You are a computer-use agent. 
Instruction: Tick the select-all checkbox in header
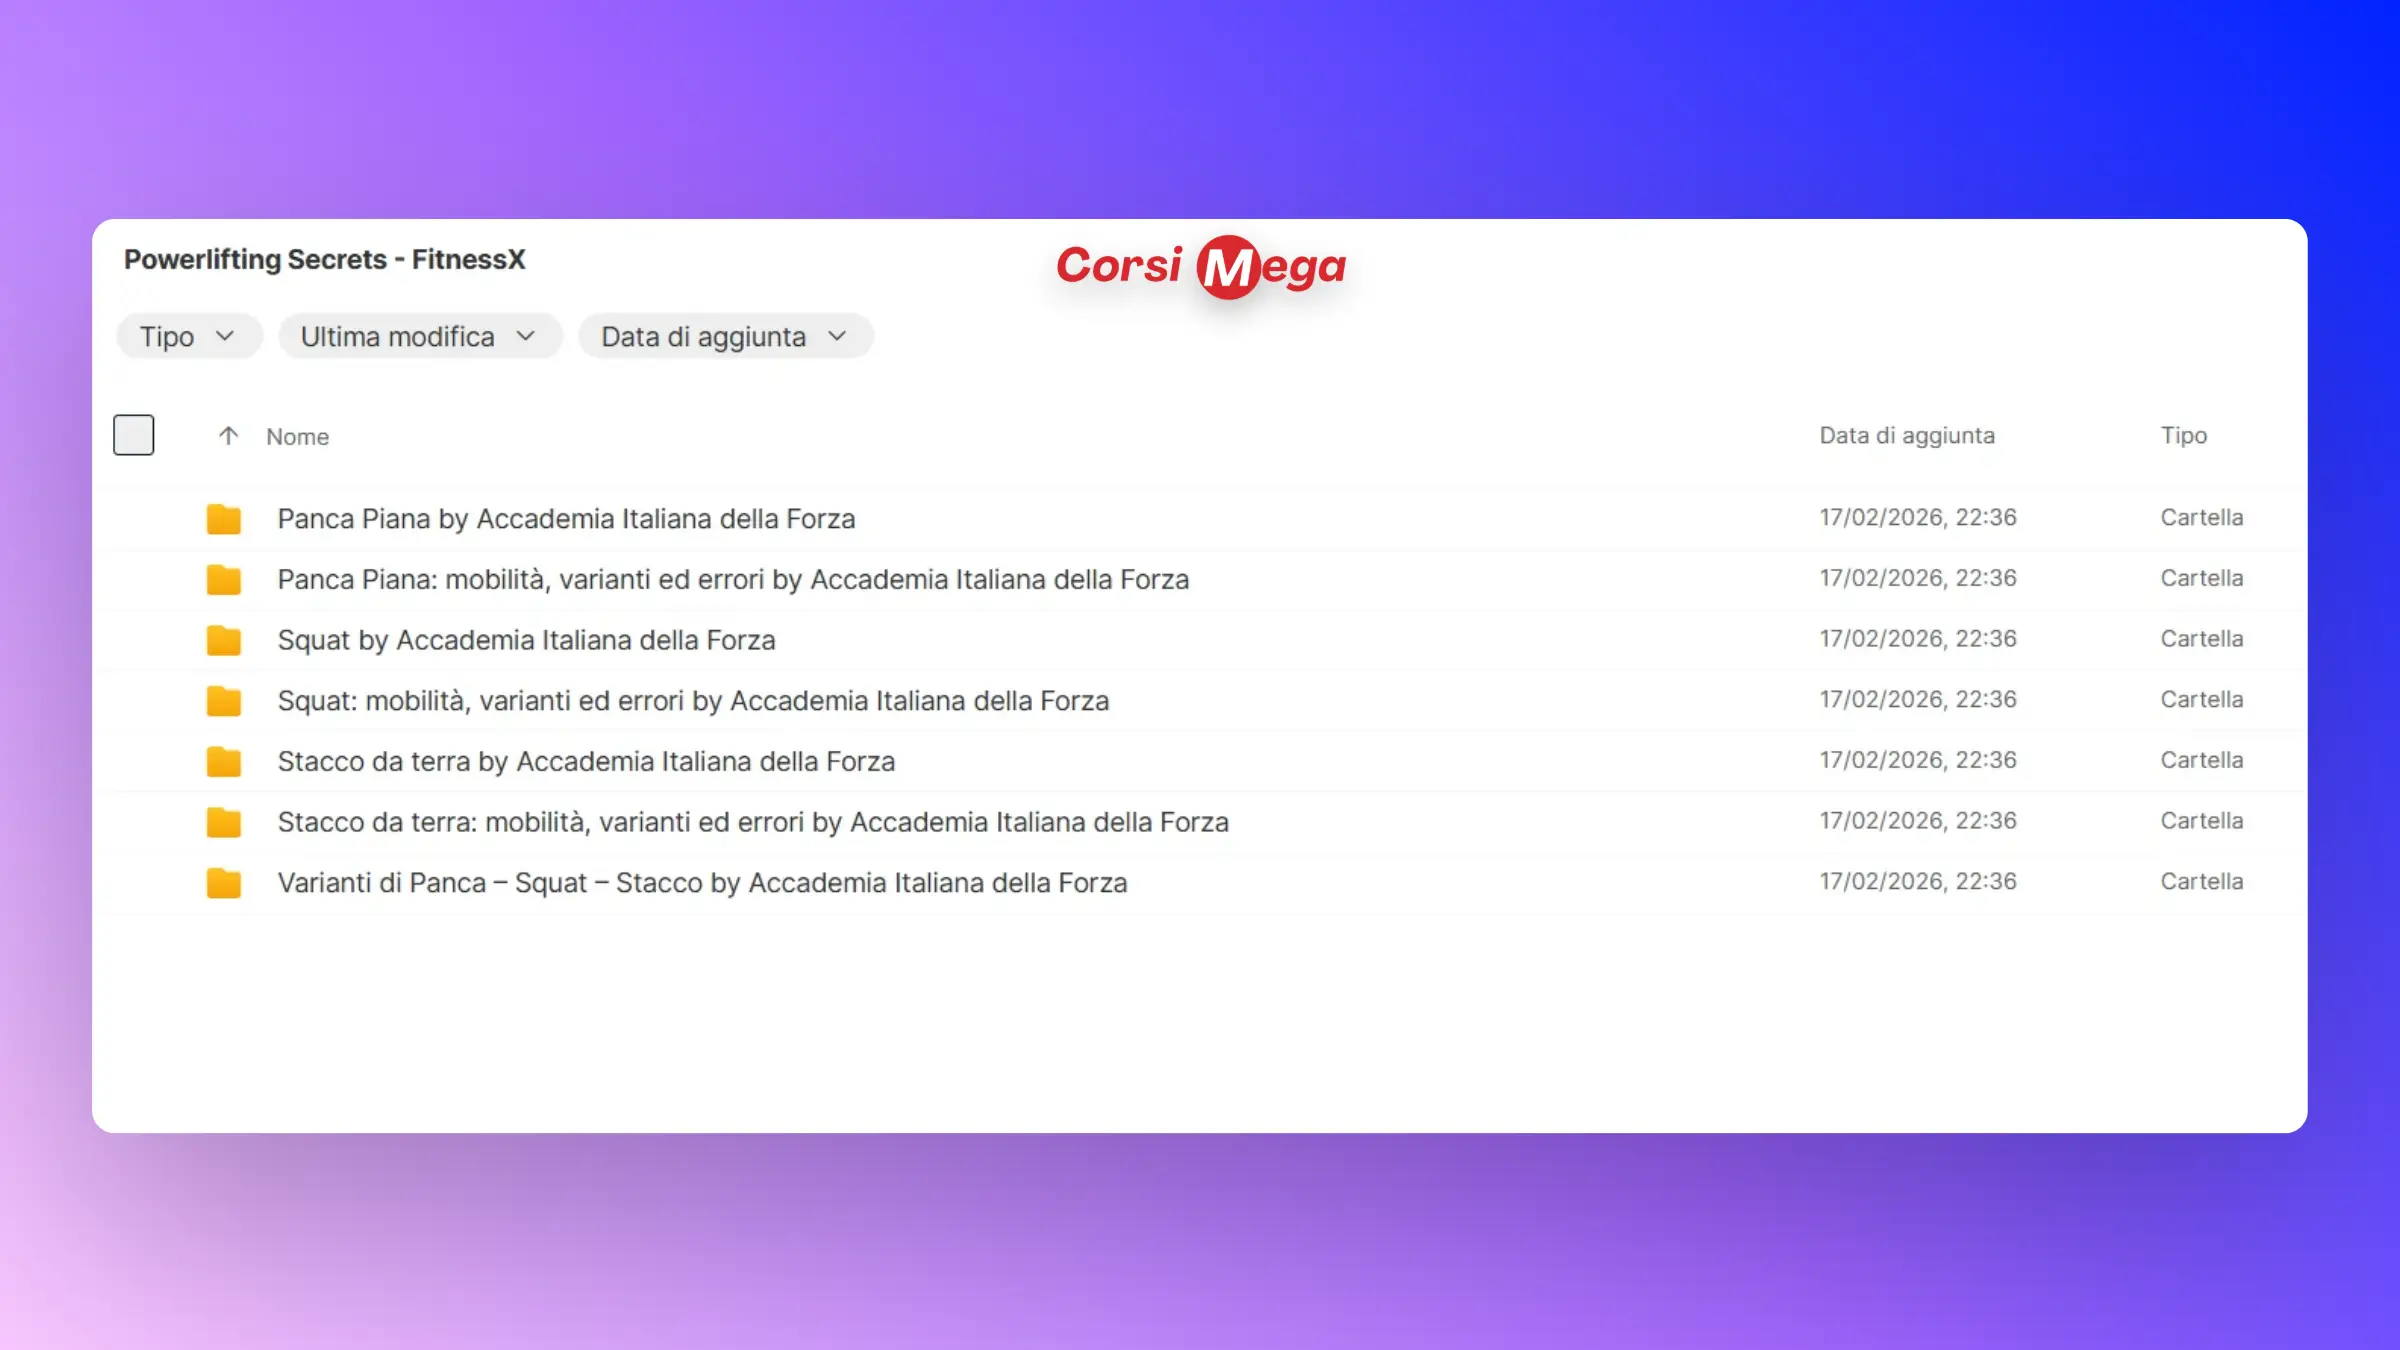(133, 435)
